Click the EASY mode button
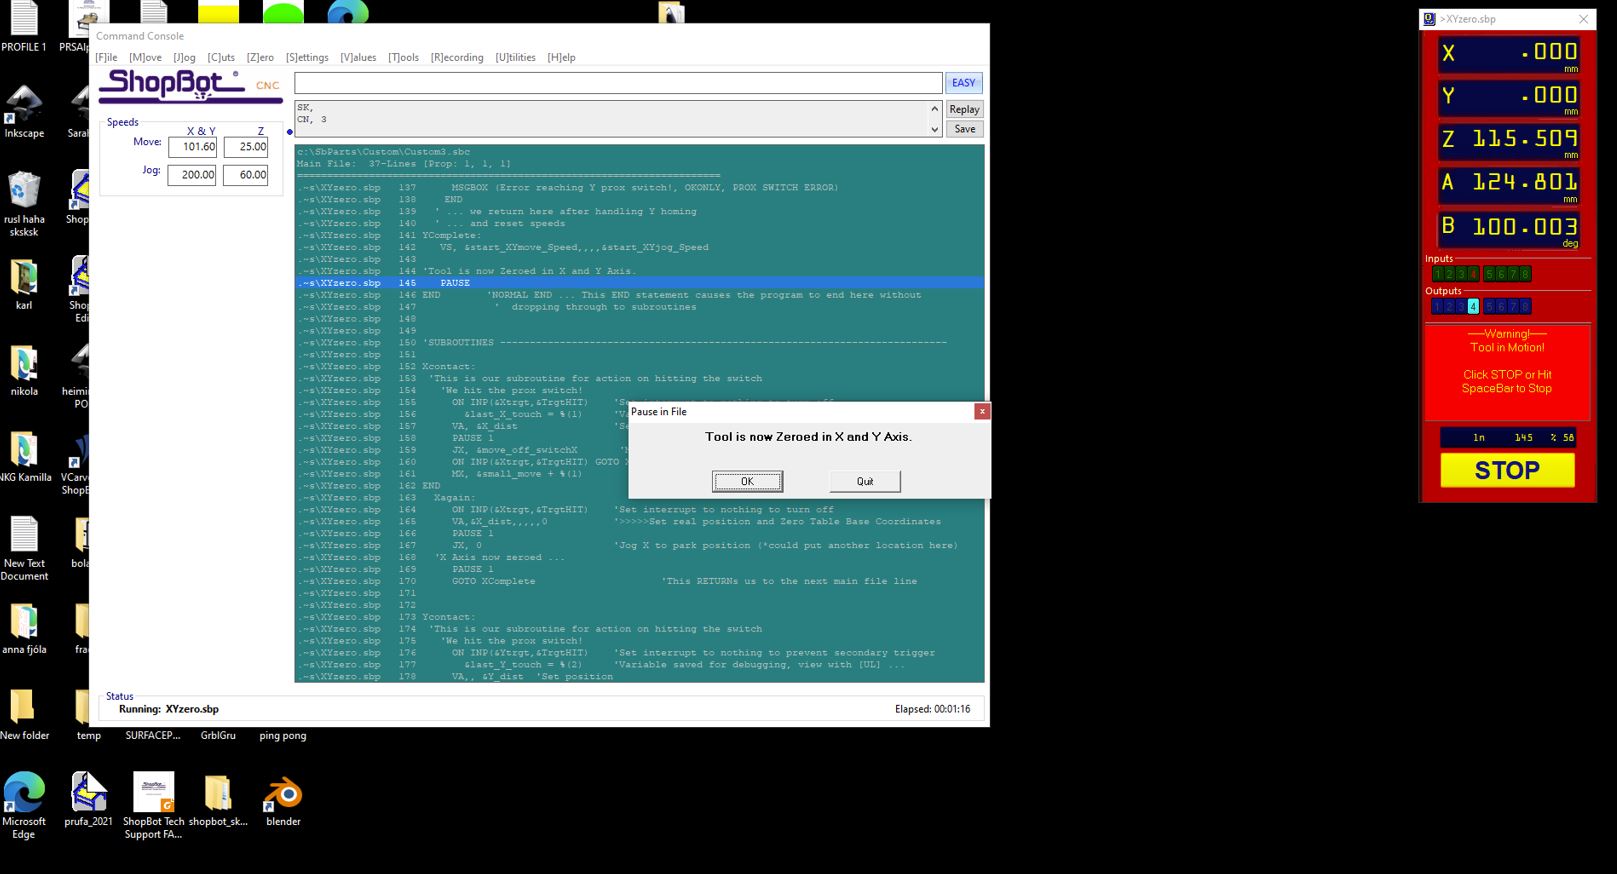Screen dimensions: 1617x874 963,83
